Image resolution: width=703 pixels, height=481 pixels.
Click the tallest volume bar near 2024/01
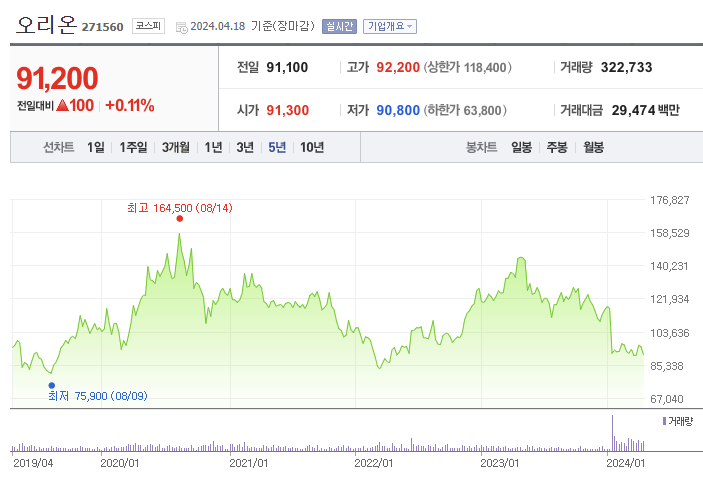tap(612, 433)
